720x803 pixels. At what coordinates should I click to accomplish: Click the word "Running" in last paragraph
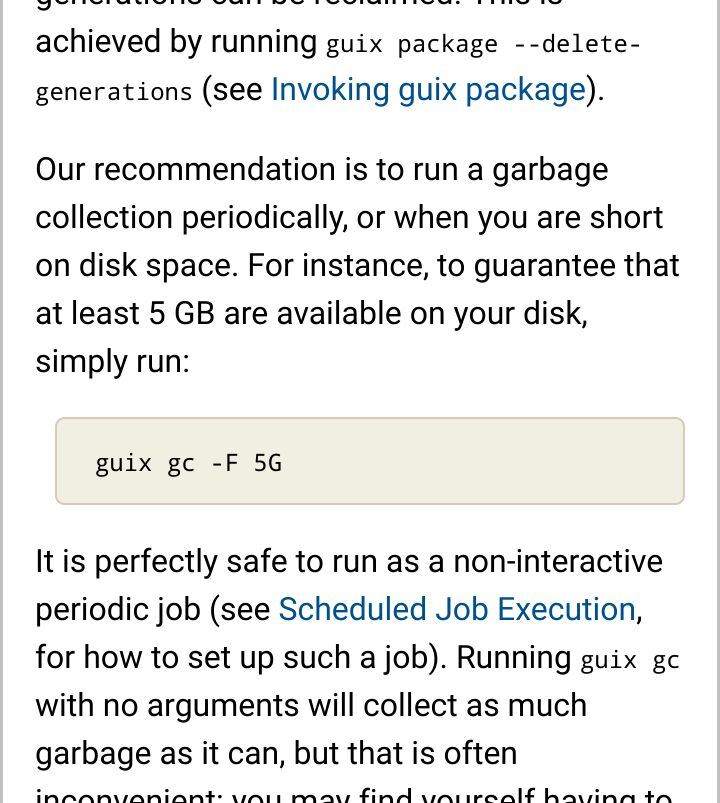[514, 657]
